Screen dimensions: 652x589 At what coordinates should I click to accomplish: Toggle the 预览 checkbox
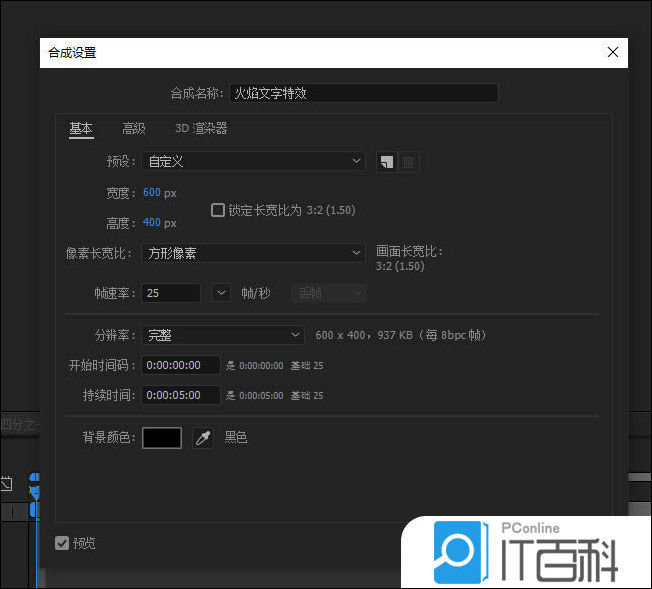pyautogui.click(x=62, y=543)
